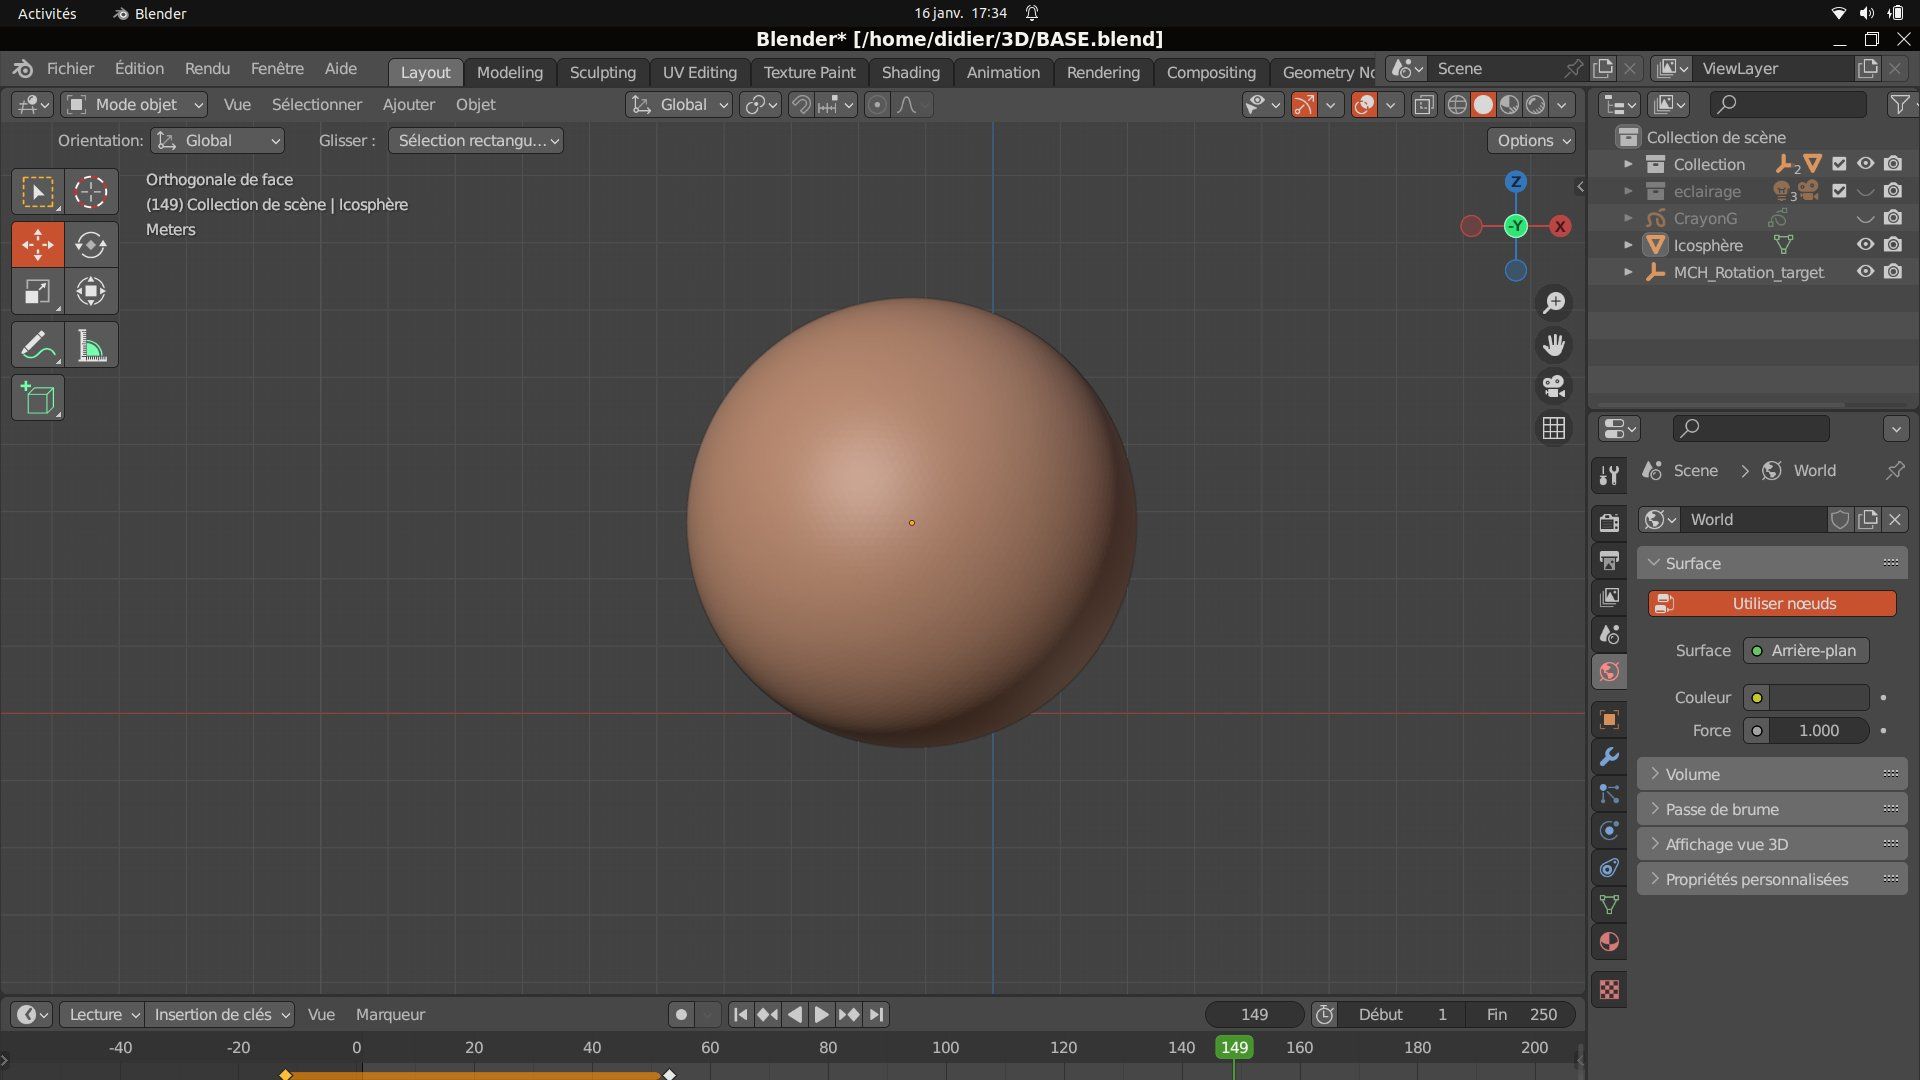Expand Volume panel
Viewport: 1920px width, 1080px height.
[1772, 774]
